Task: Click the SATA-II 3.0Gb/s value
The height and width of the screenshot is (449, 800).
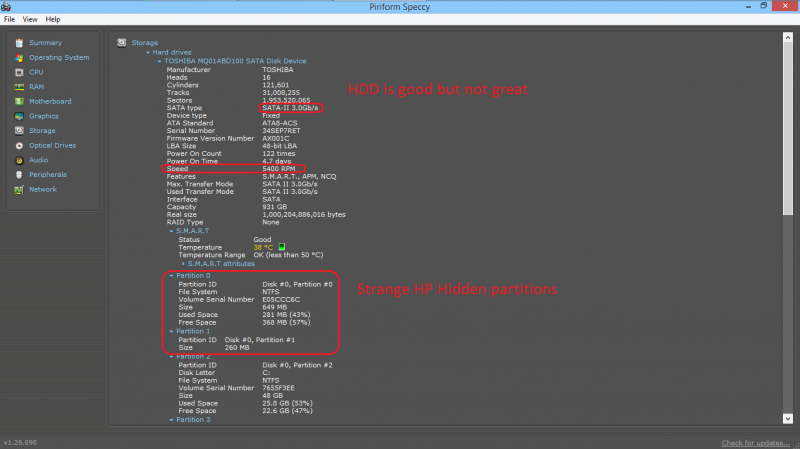Action: coord(290,108)
